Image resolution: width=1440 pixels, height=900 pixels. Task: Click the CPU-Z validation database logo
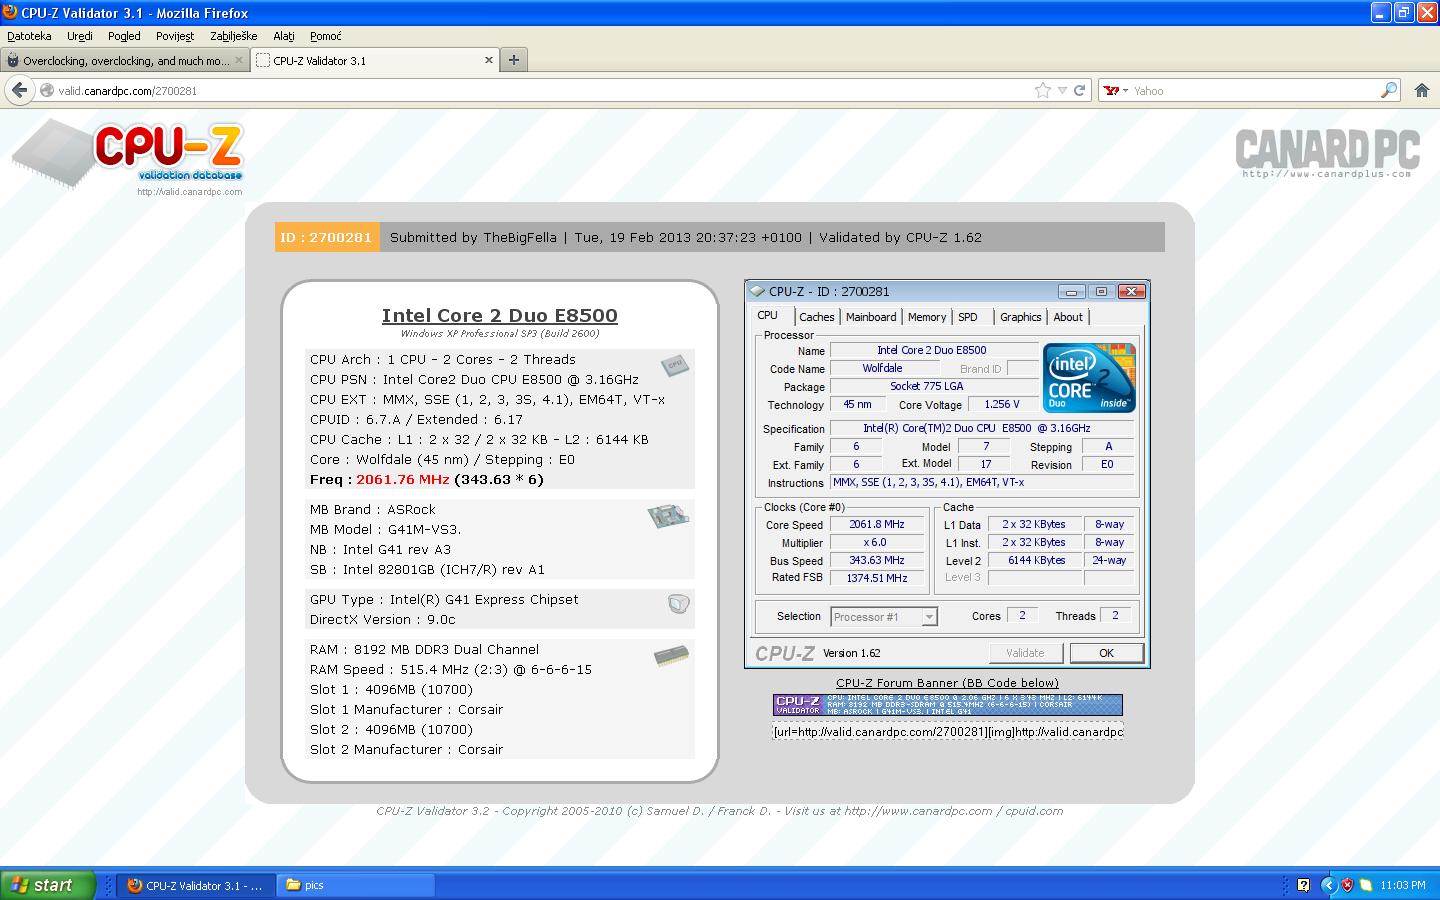point(127,158)
